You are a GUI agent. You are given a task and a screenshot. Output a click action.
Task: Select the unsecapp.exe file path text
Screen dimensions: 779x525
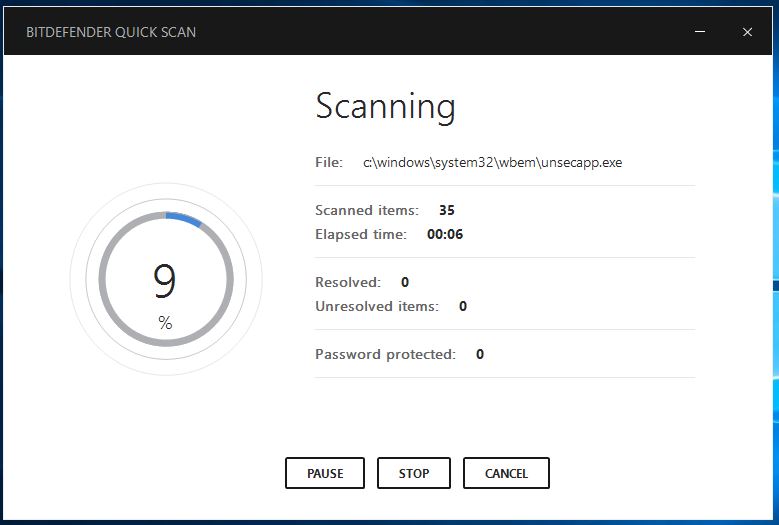(492, 162)
